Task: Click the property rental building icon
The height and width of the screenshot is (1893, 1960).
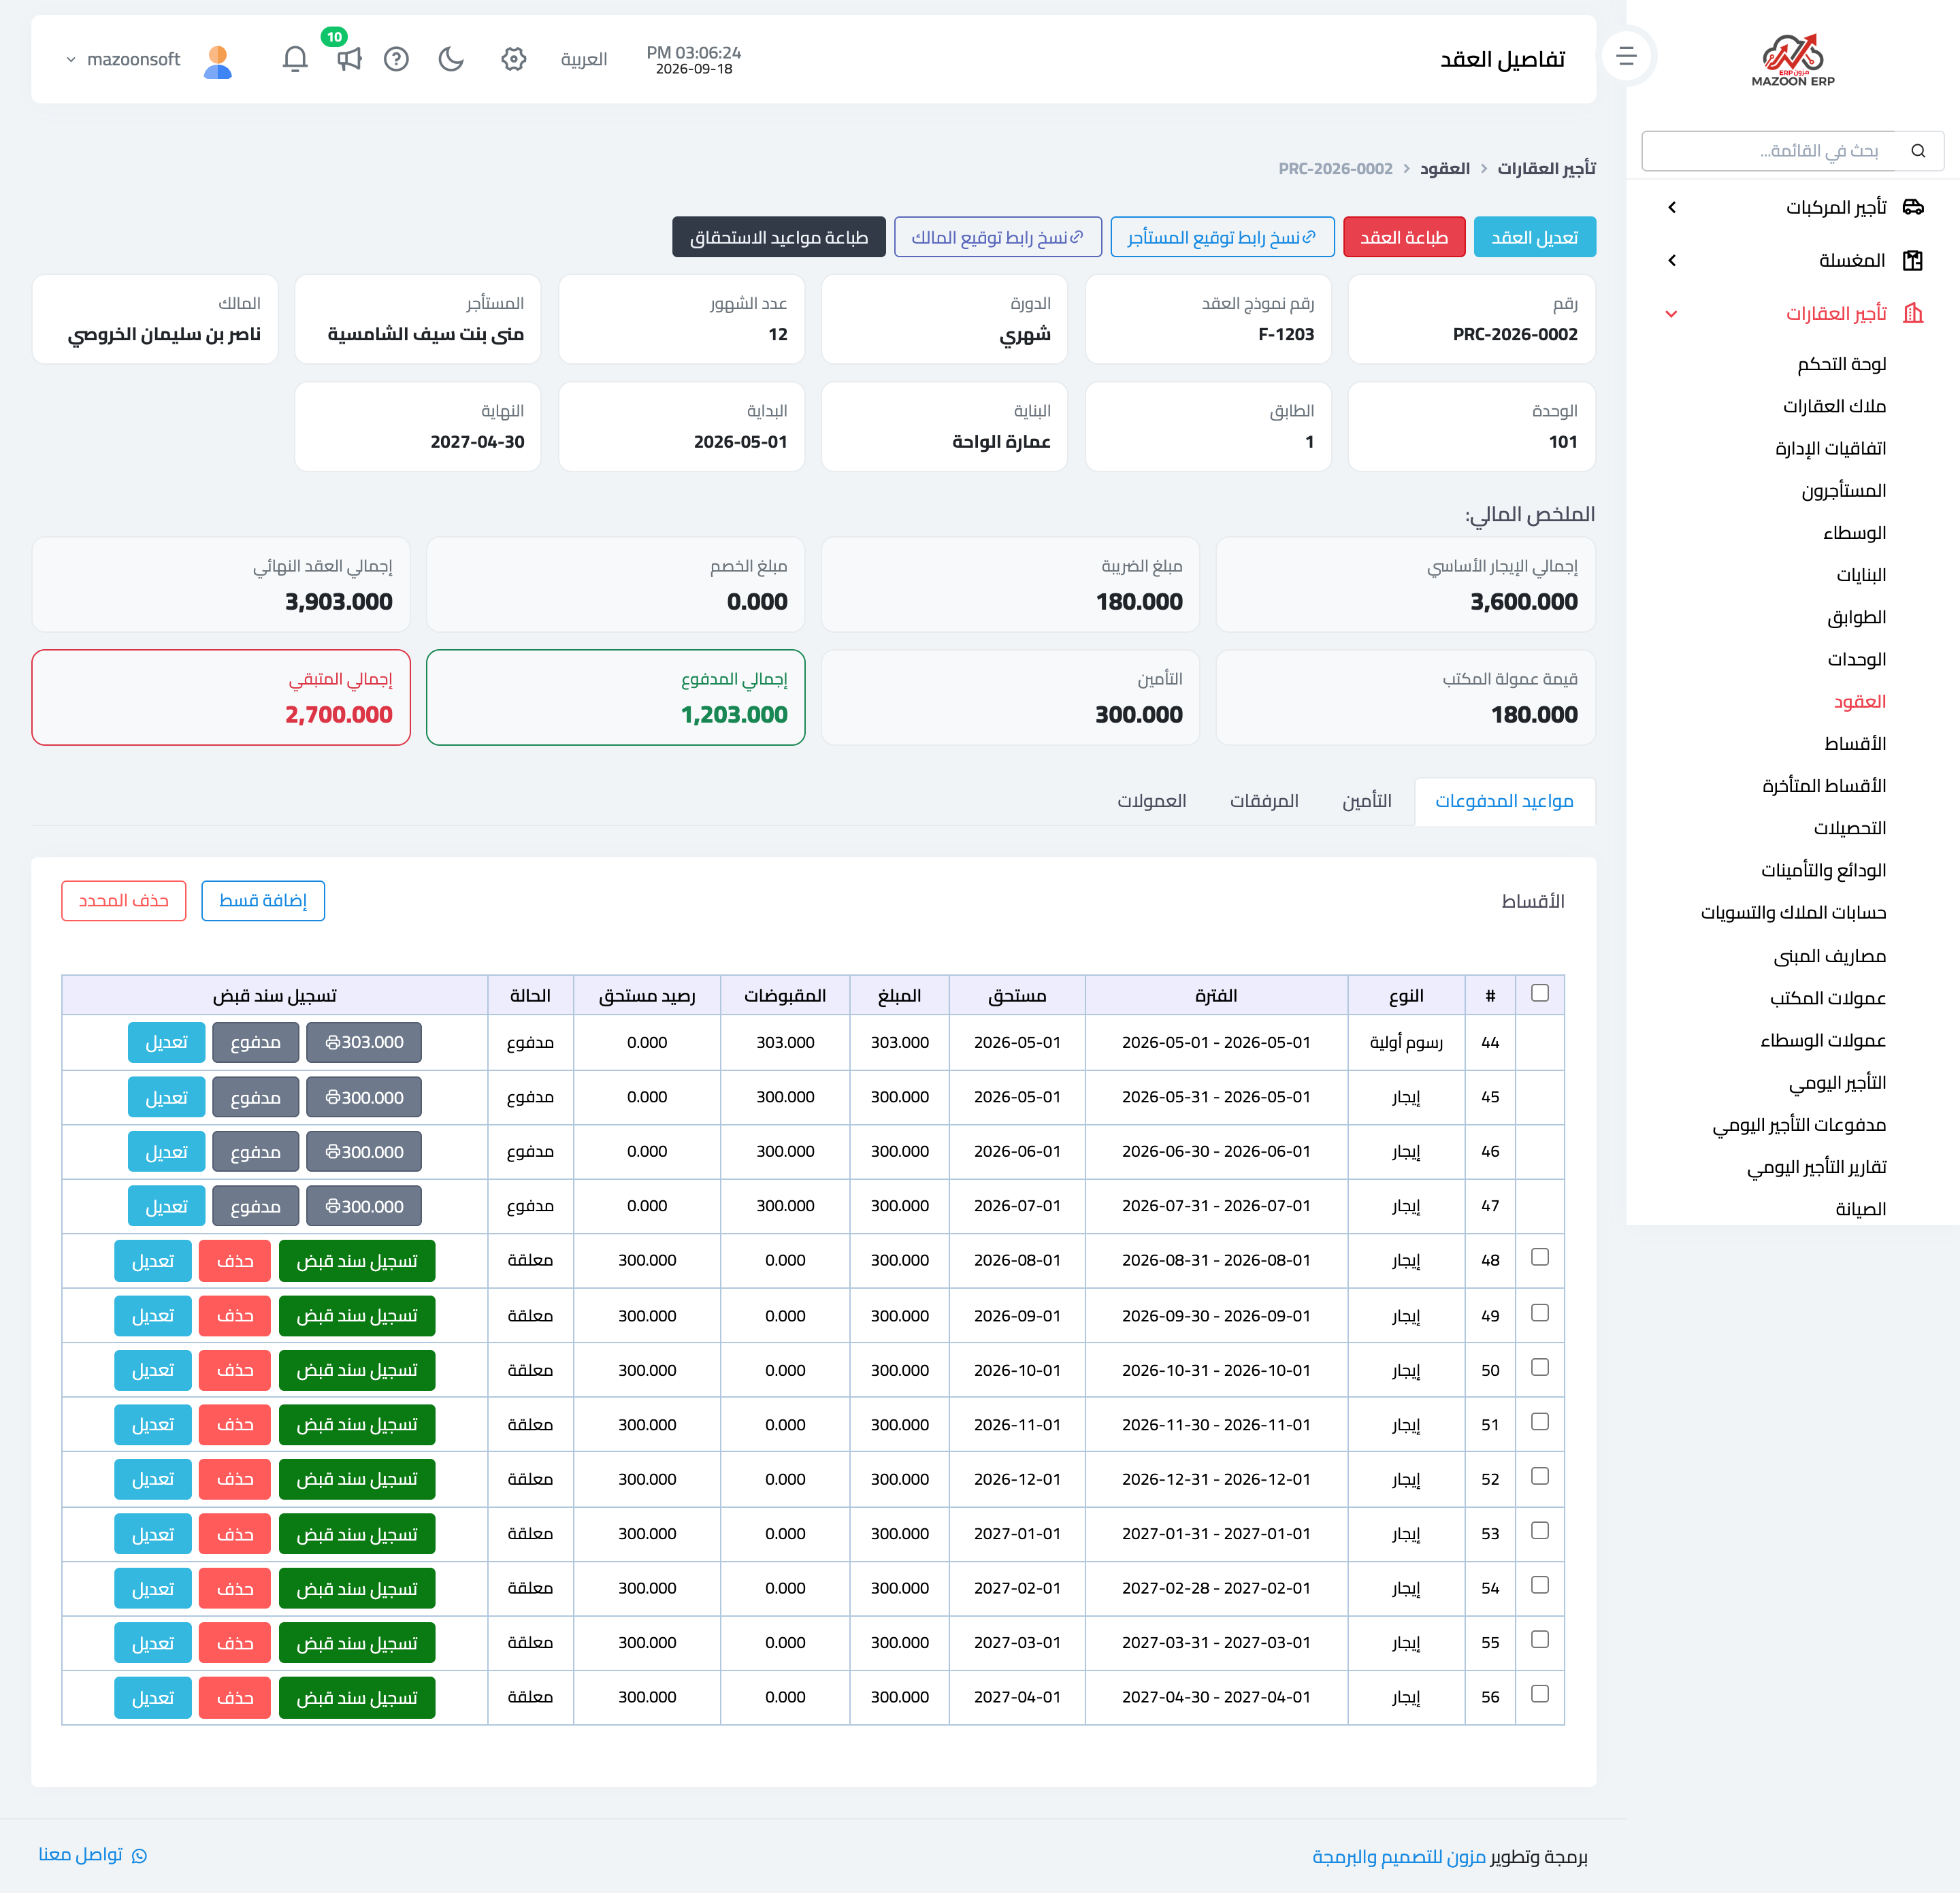Action: 1913,314
